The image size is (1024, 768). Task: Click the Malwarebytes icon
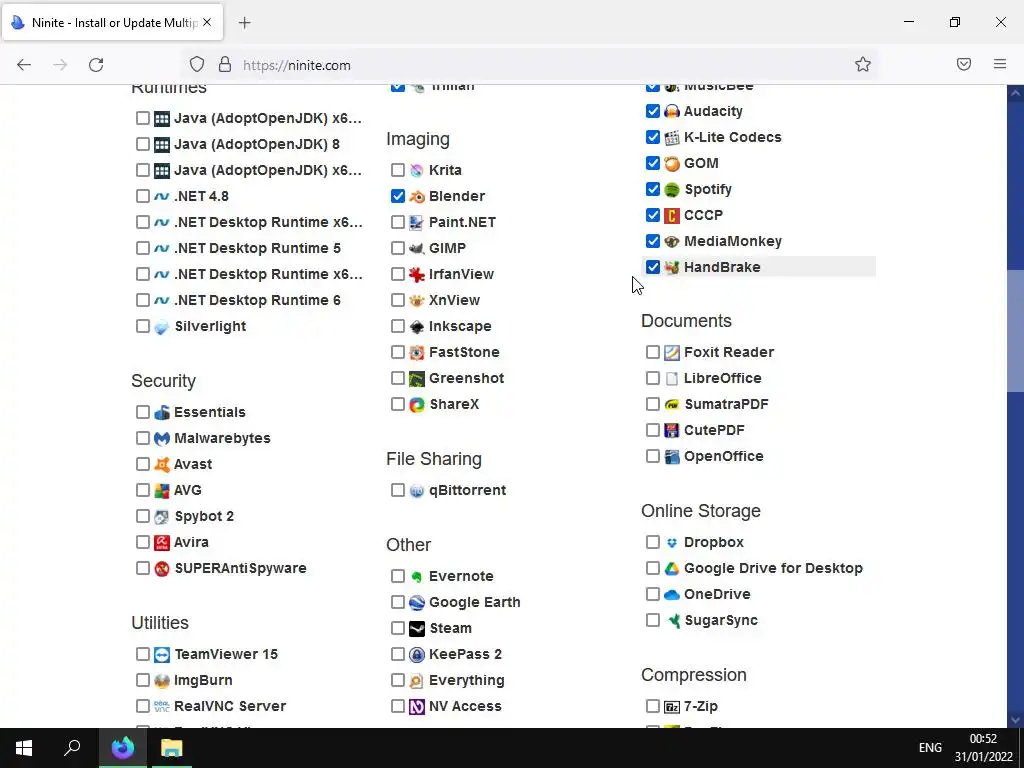162,439
